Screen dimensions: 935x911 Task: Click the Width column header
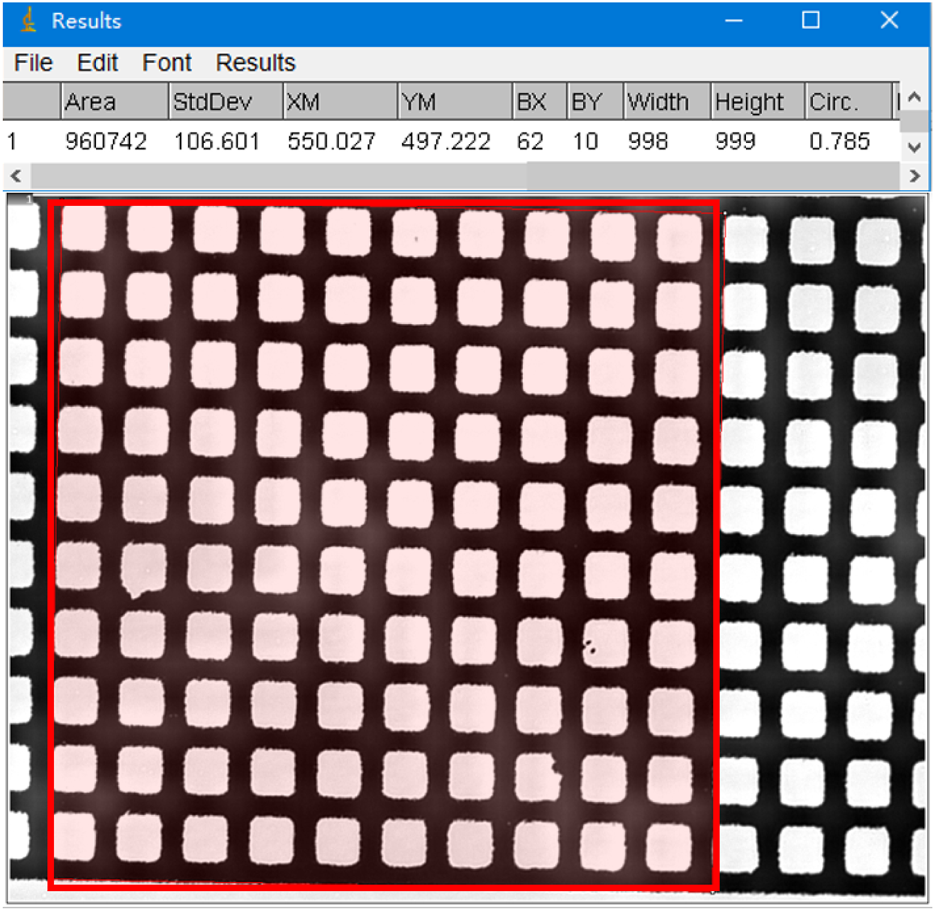pos(665,102)
